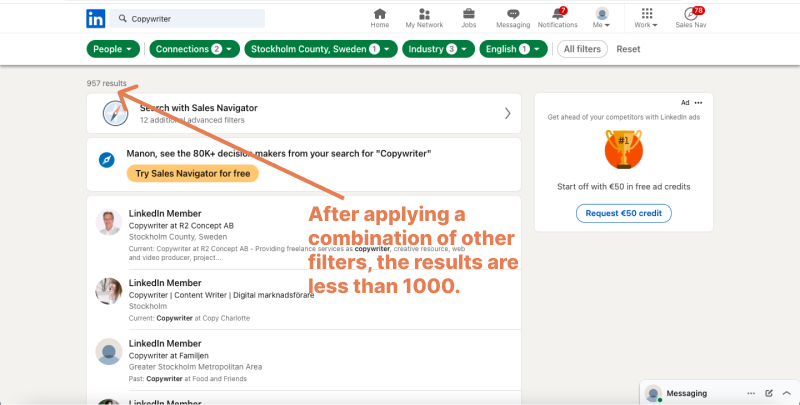Open LinkedIn Member Content Writer result

pyautogui.click(x=165, y=283)
